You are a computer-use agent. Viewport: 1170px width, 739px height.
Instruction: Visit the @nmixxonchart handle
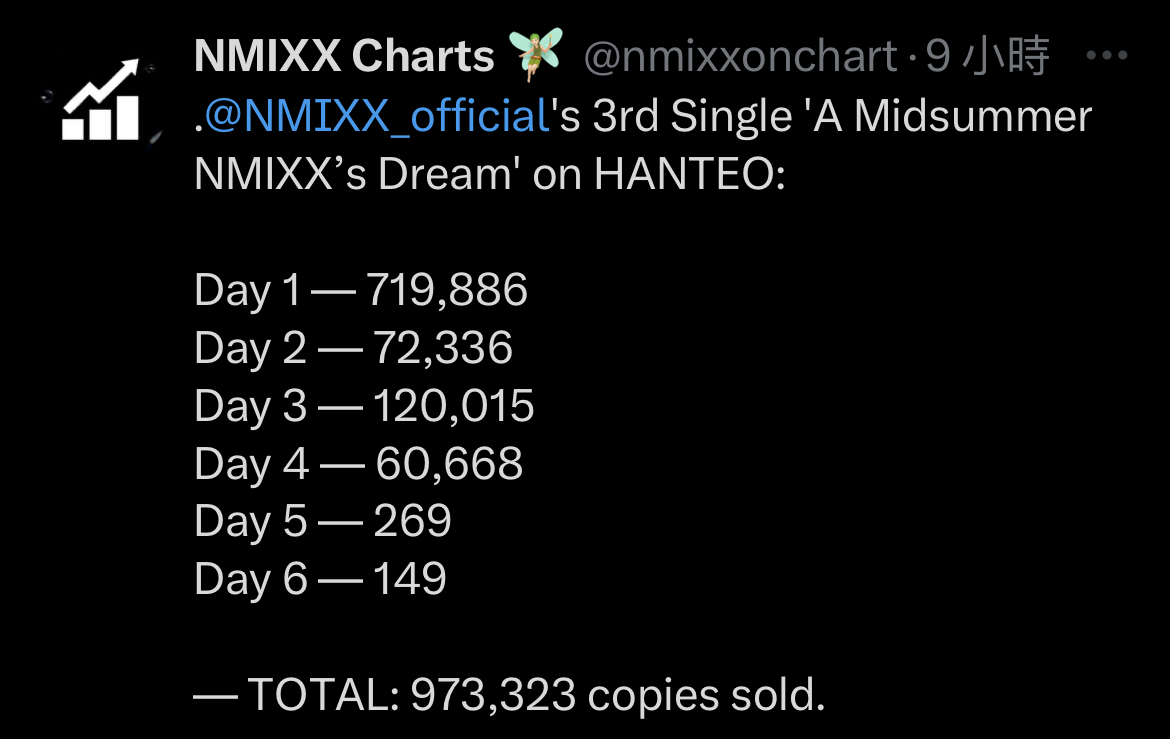tap(740, 56)
